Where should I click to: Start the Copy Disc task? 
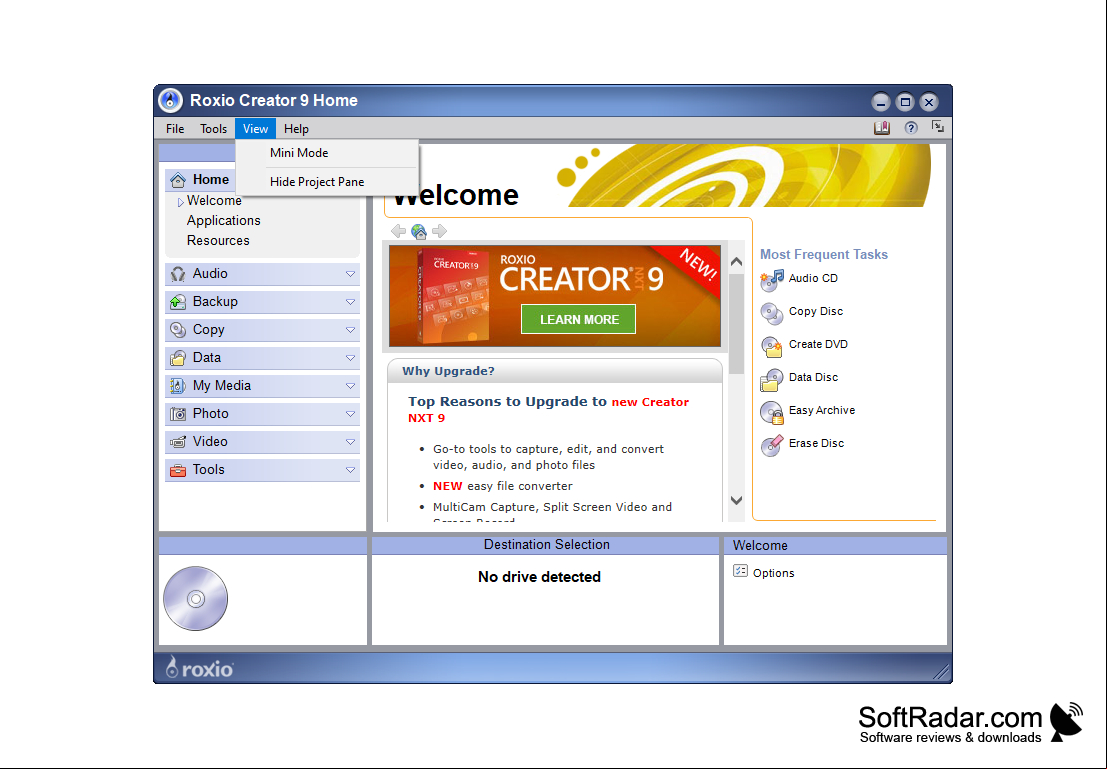pos(815,311)
